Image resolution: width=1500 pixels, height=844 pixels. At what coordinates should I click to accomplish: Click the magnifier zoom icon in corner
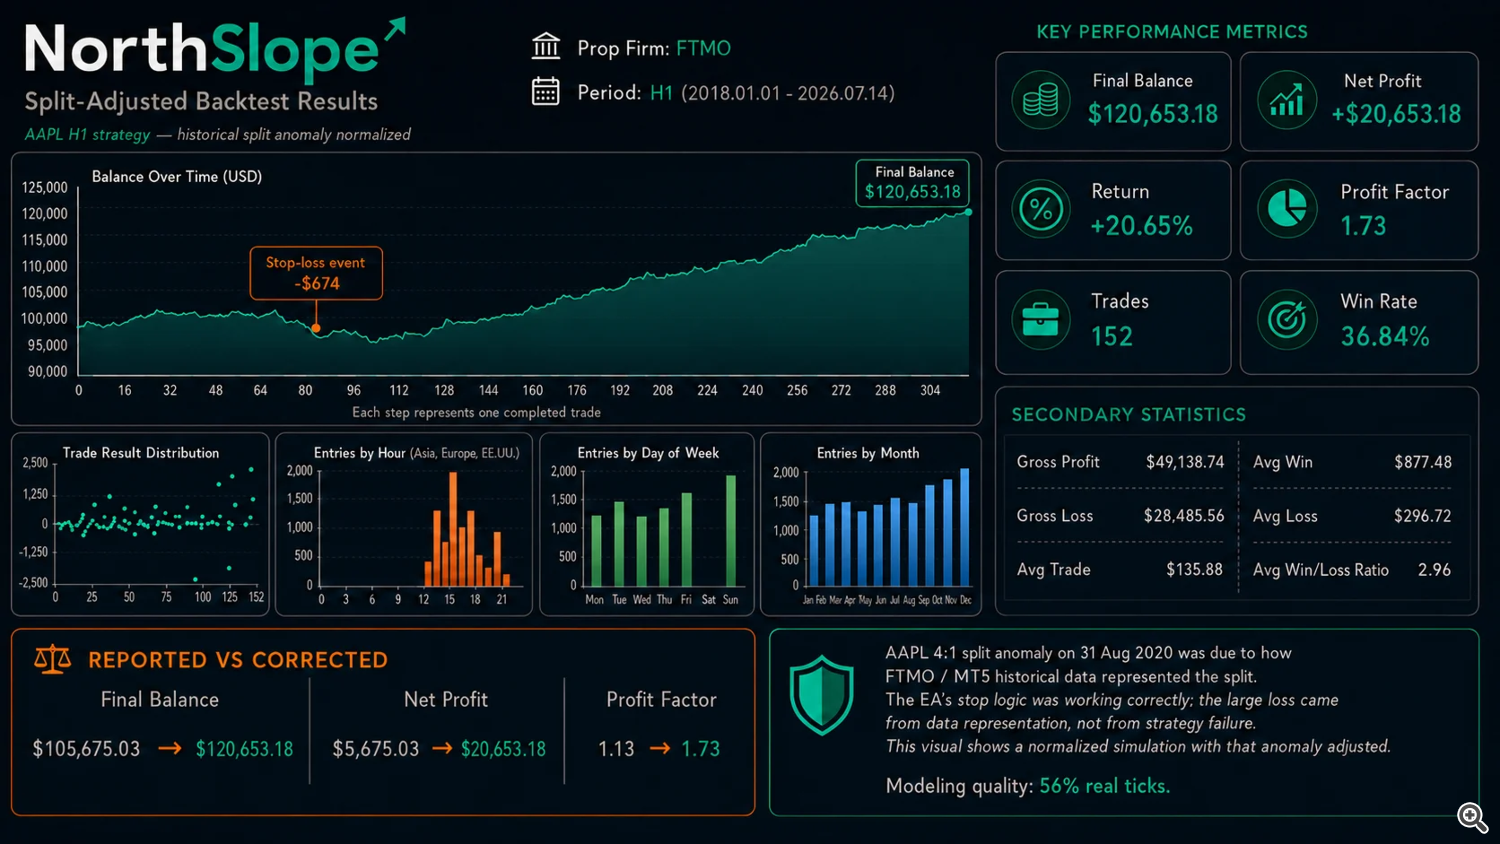[x=1472, y=817]
